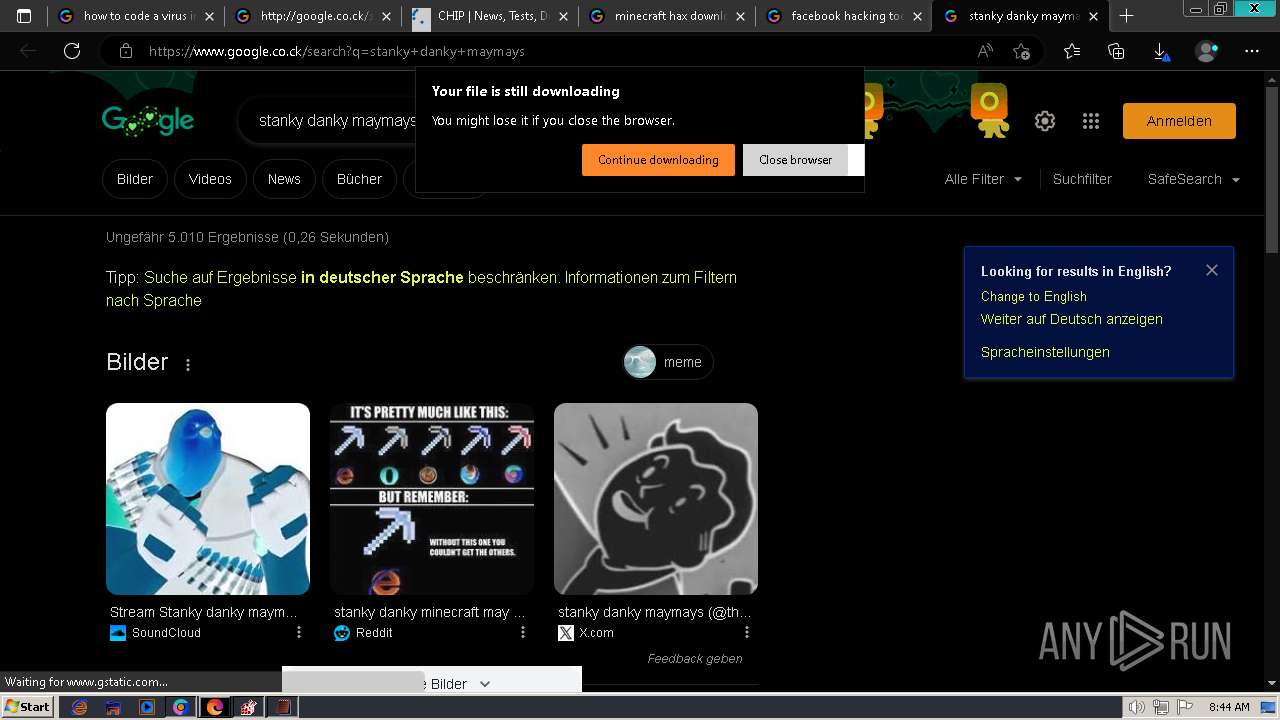Open the Google apps grid icon
This screenshot has height=720, width=1280.
[1091, 121]
